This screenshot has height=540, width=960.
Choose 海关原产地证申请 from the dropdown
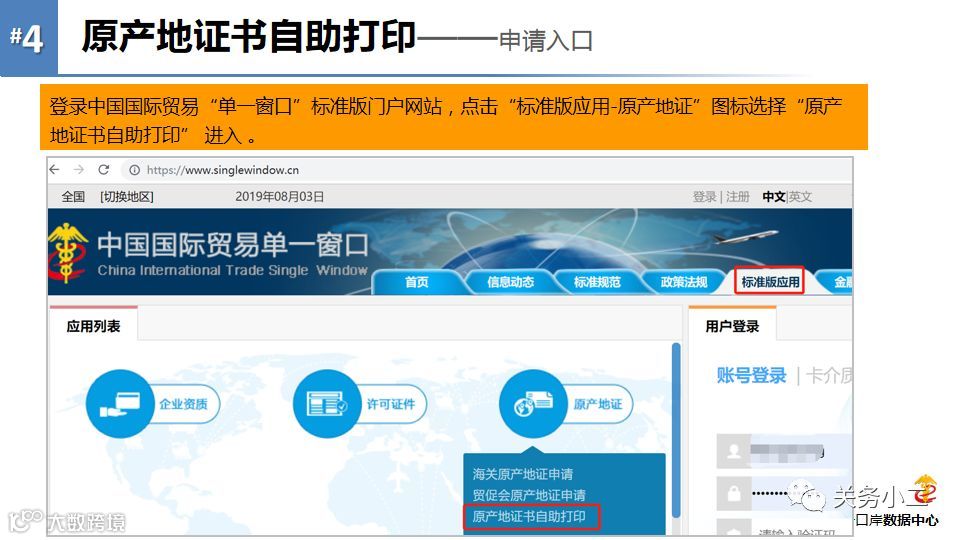pyautogui.click(x=523, y=474)
